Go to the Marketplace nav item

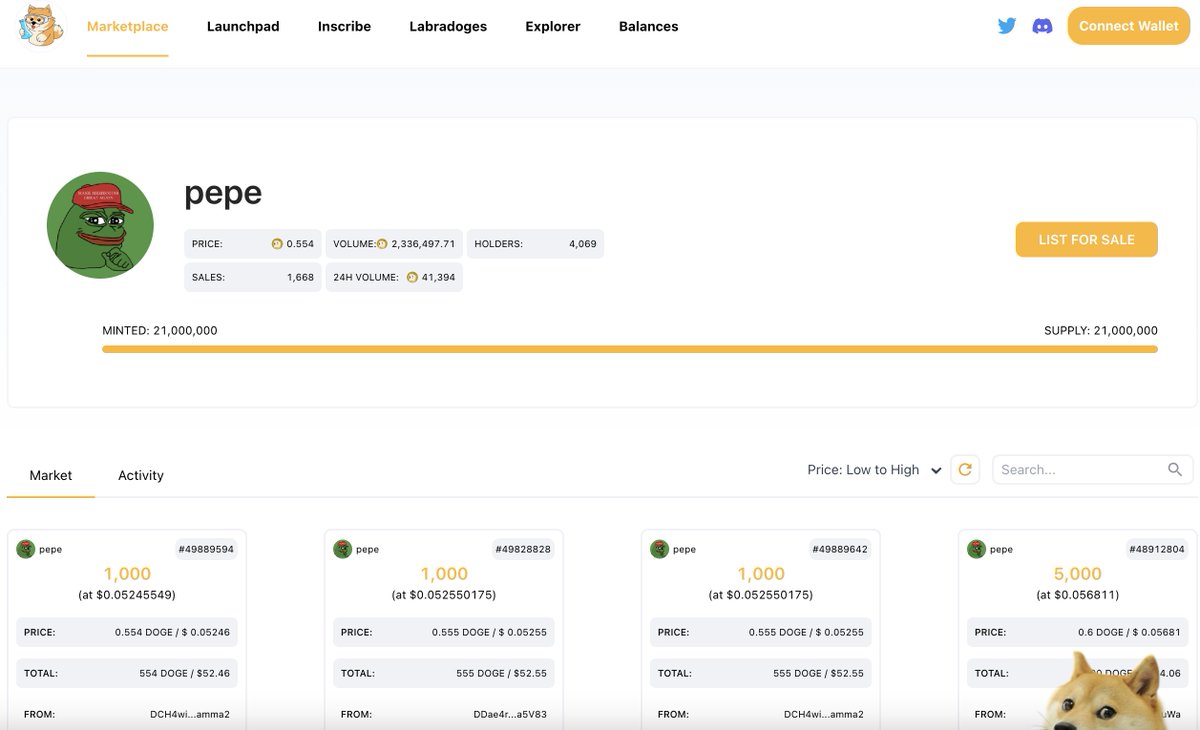128,27
